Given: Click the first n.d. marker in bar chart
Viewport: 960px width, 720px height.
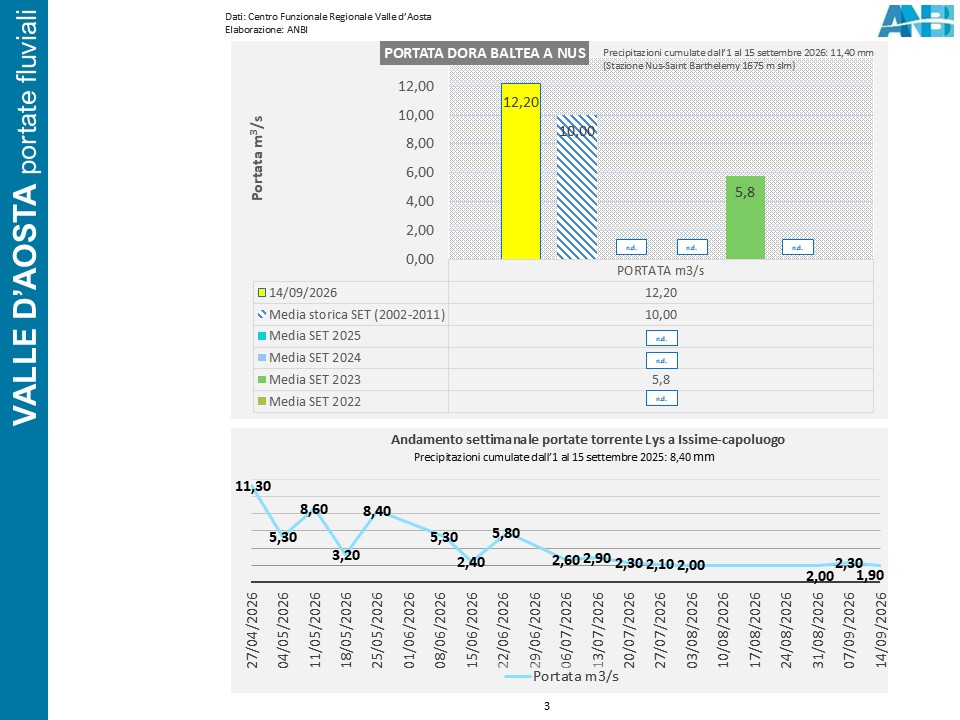Looking at the screenshot, I should coord(631,247).
